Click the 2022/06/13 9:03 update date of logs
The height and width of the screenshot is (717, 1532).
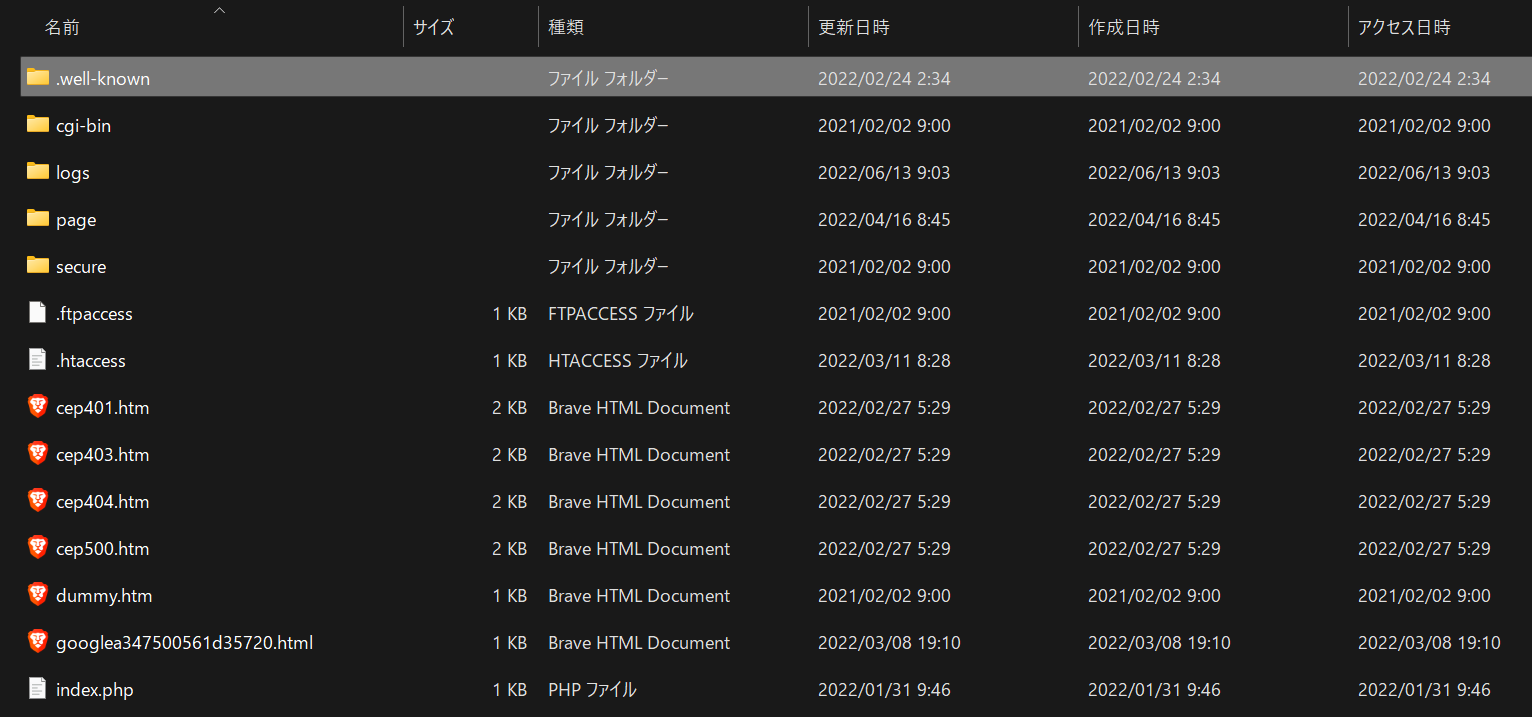pyautogui.click(x=884, y=172)
